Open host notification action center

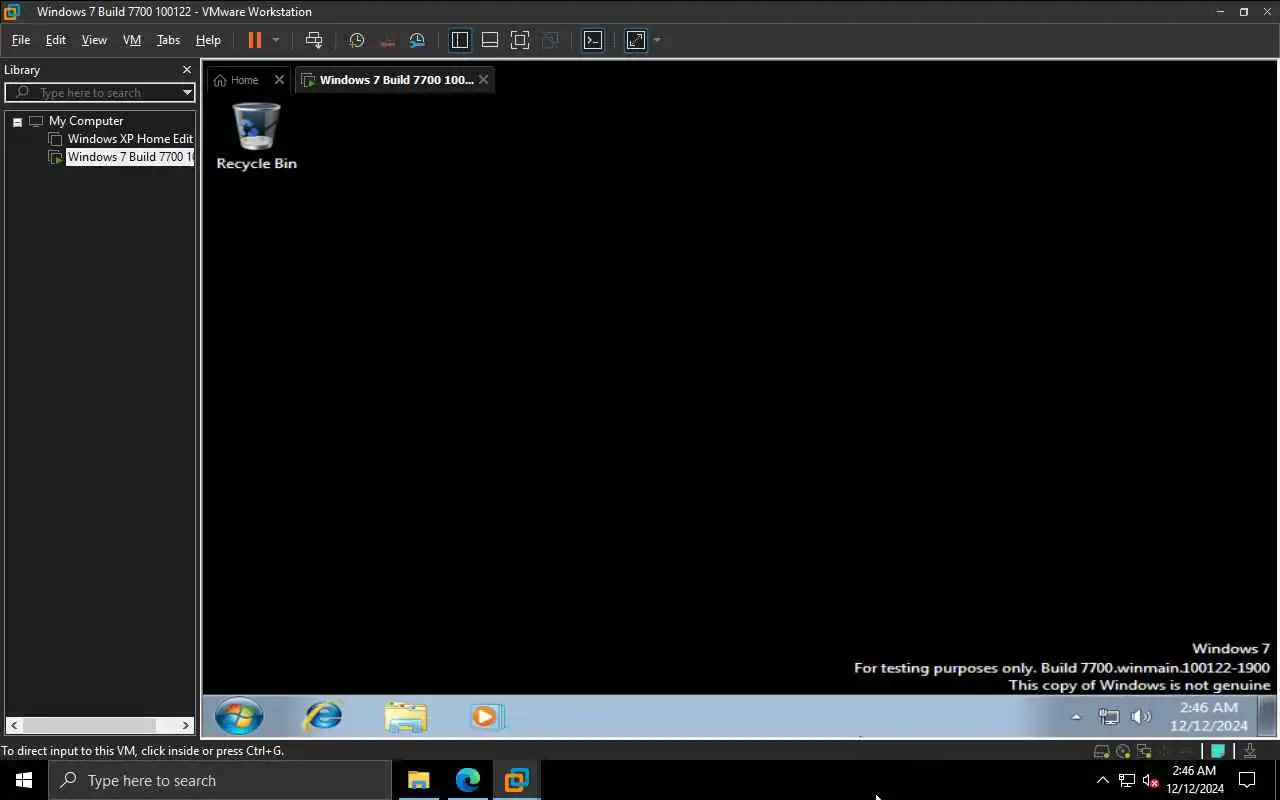coord(1247,780)
